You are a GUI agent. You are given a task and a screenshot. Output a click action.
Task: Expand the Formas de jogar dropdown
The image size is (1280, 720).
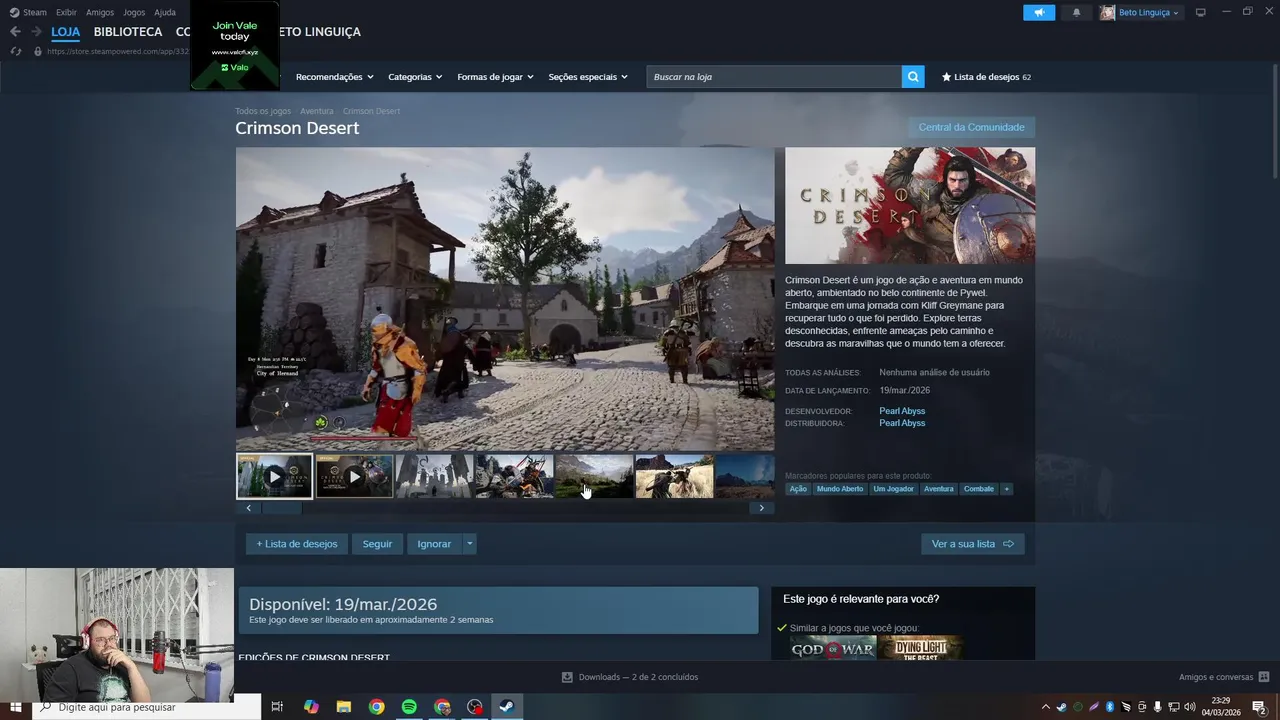coord(495,77)
